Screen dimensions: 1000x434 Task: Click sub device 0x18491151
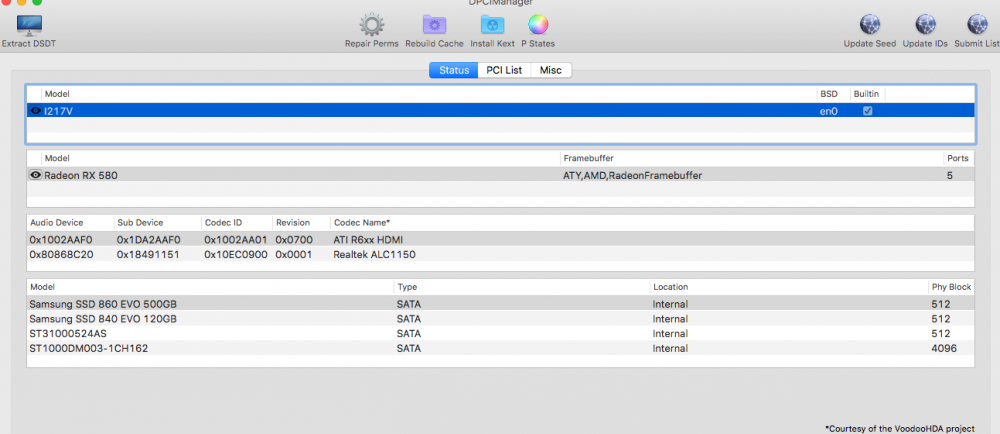[x=148, y=254]
